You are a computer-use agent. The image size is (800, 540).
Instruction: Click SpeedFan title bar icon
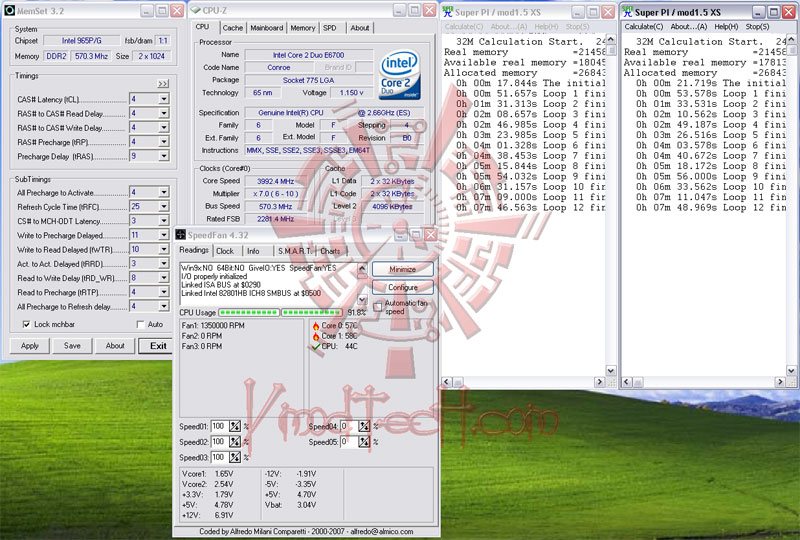[x=181, y=235]
